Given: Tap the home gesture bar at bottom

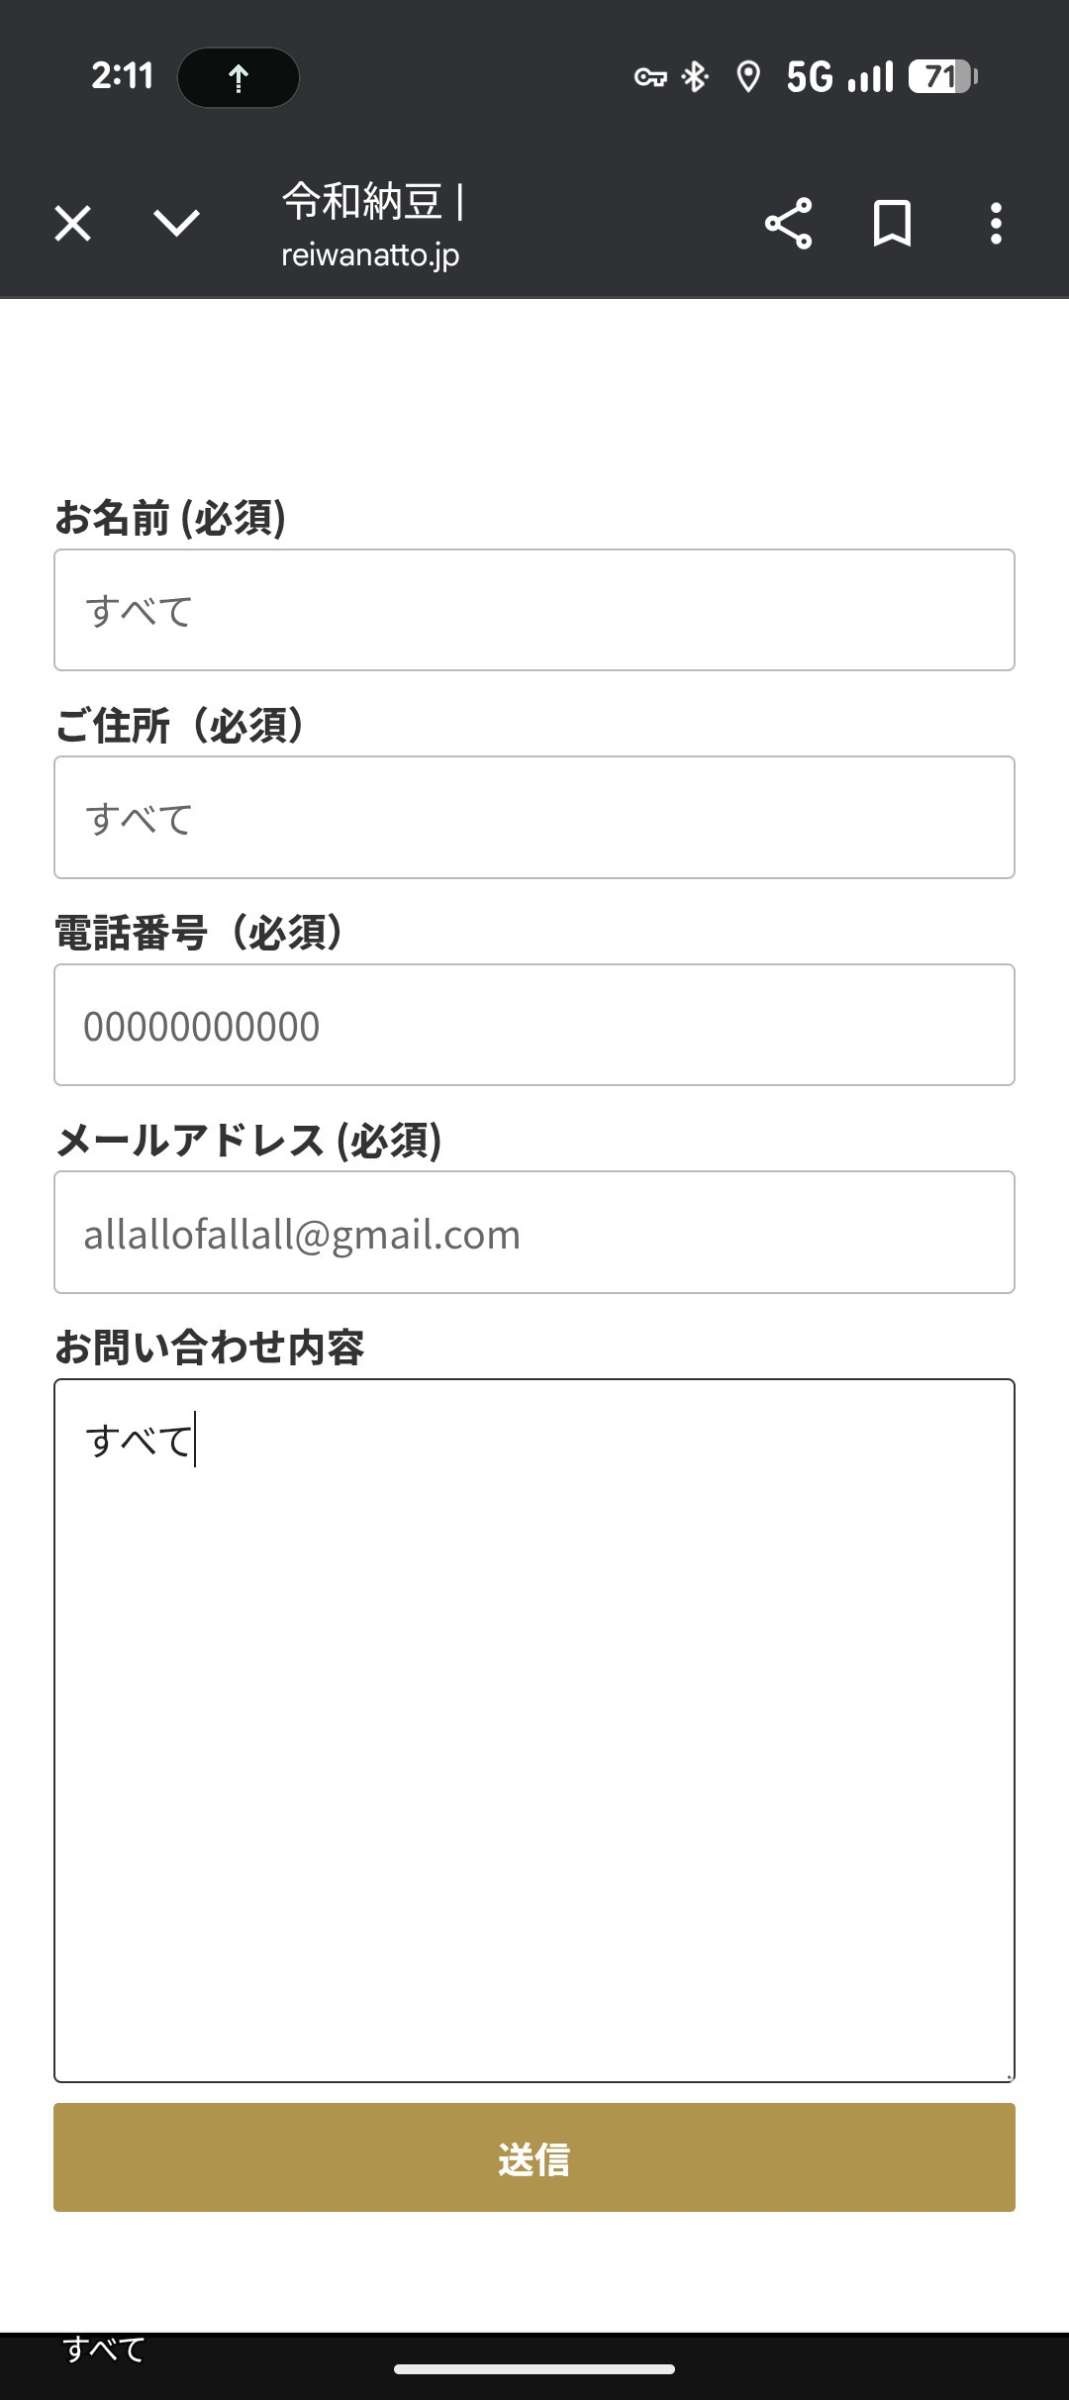Looking at the screenshot, I should (x=534, y=2369).
